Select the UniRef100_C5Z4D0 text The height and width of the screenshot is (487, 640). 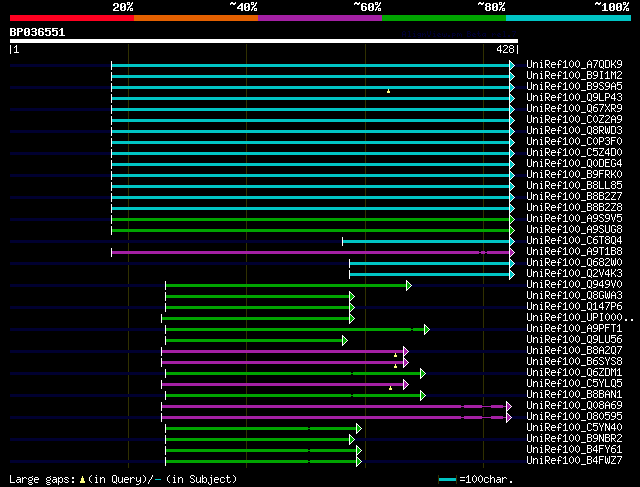574,153
